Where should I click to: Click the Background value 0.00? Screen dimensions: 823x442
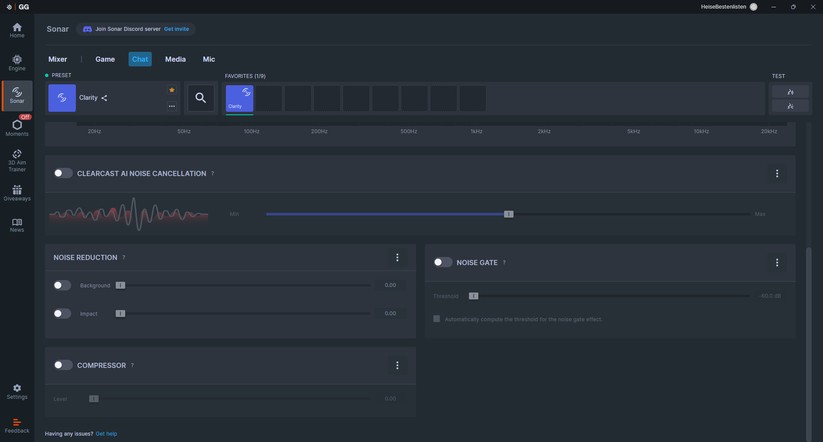[x=390, y=285]
